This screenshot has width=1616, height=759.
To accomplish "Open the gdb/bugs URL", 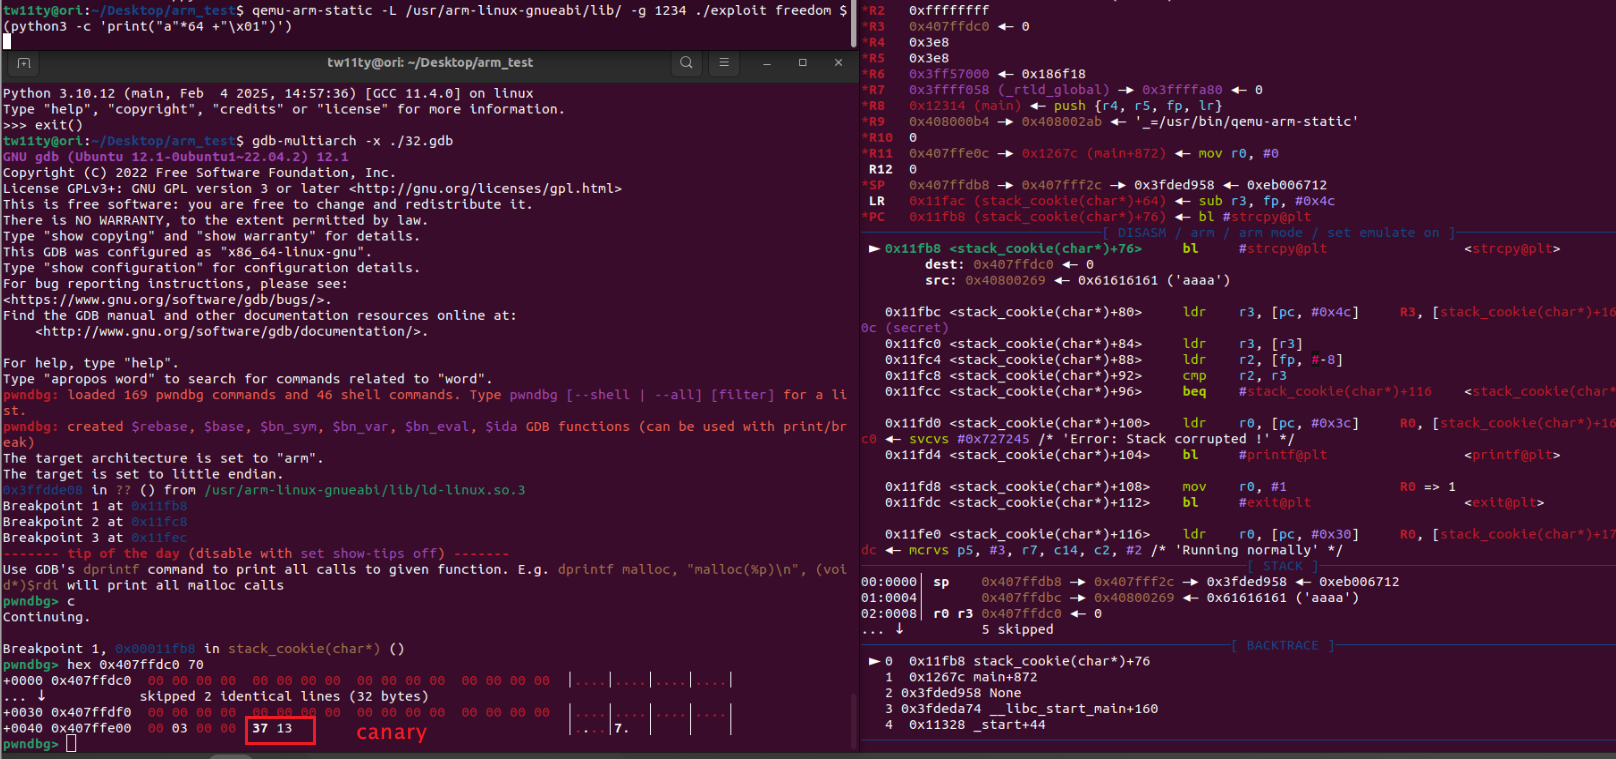I will click(167, 300).
